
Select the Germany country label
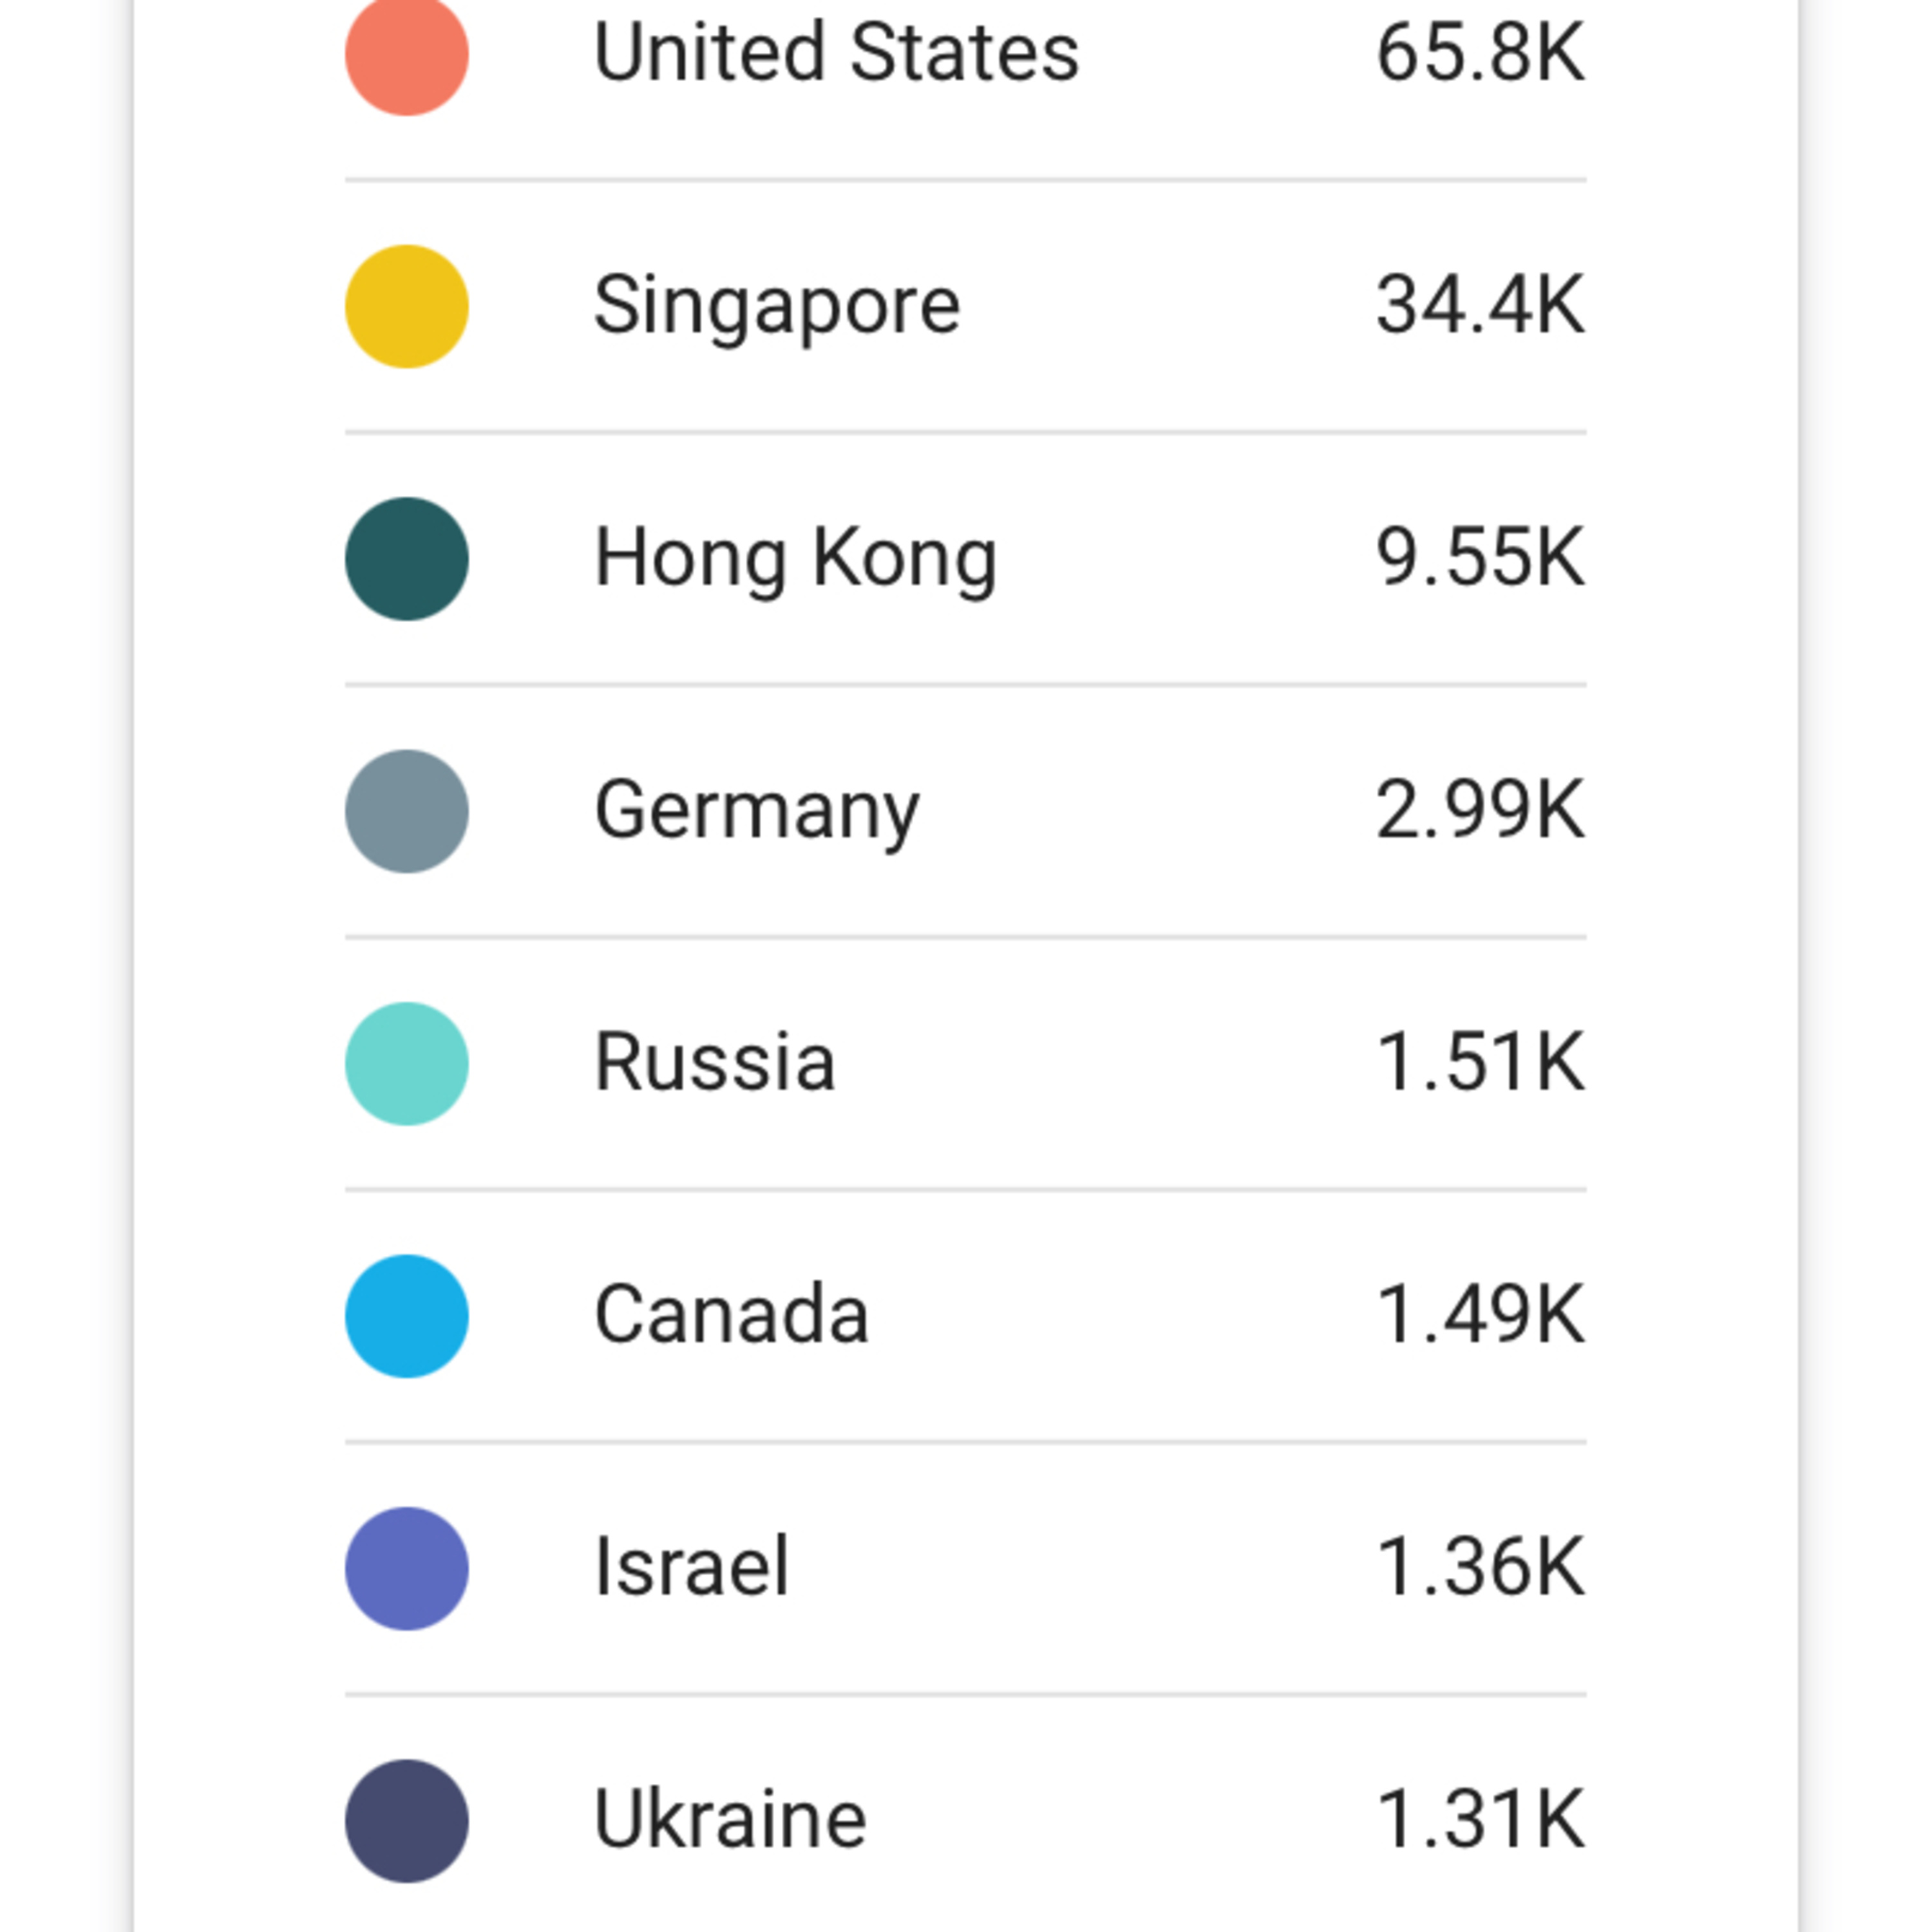point(756,810)
